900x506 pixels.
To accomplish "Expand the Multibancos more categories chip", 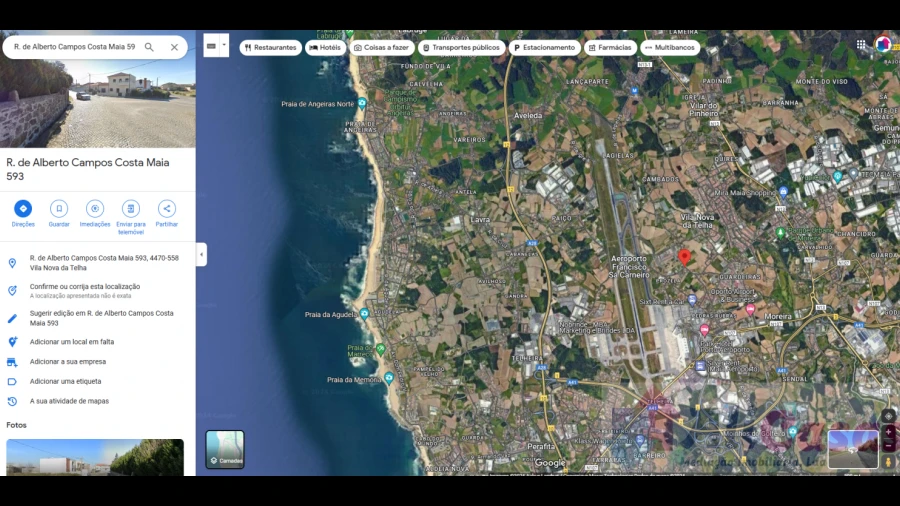I will pyautogui.click(x=669, y=47).
